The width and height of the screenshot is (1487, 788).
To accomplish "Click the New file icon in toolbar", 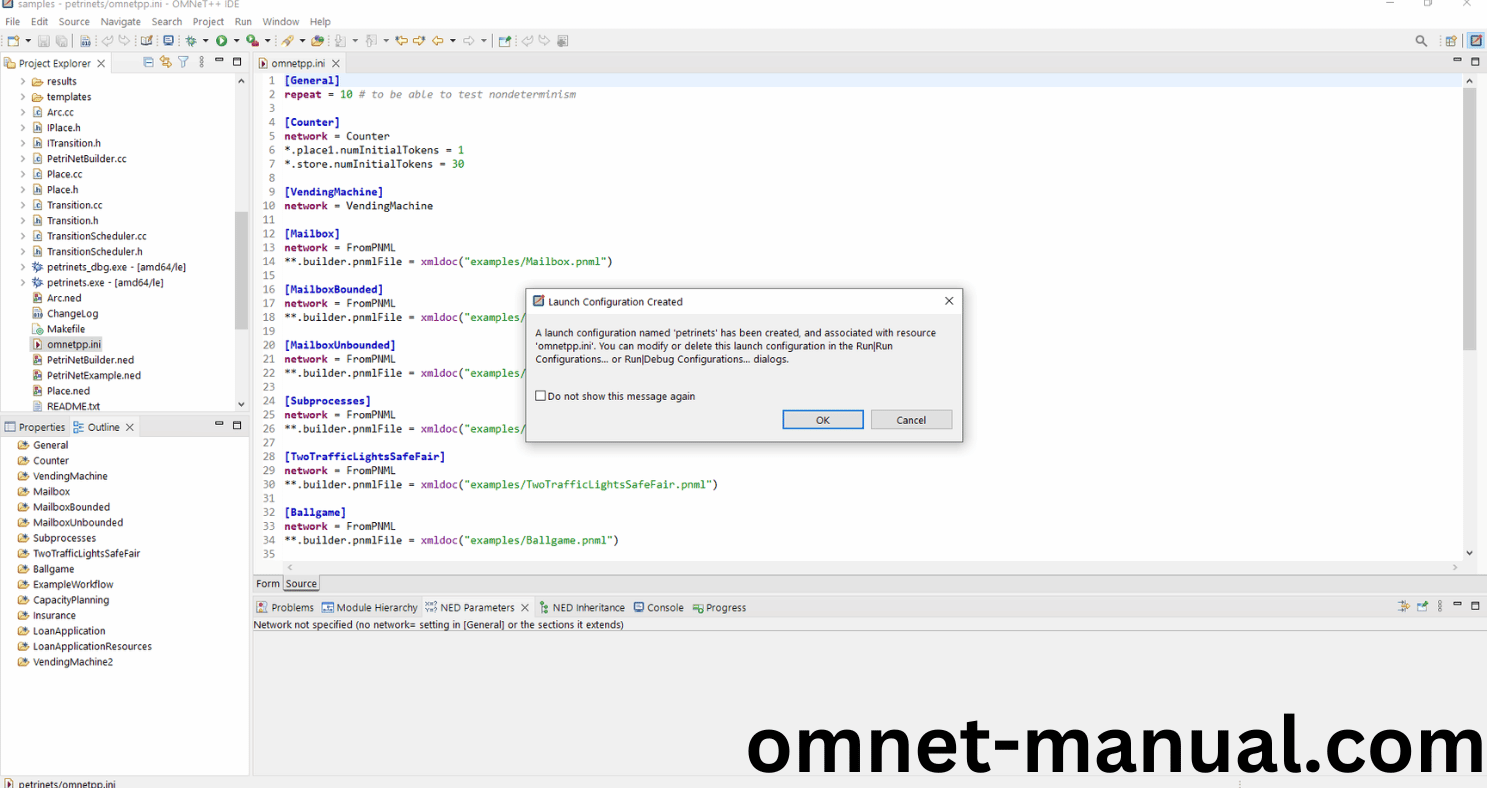I will click(13, 41).
